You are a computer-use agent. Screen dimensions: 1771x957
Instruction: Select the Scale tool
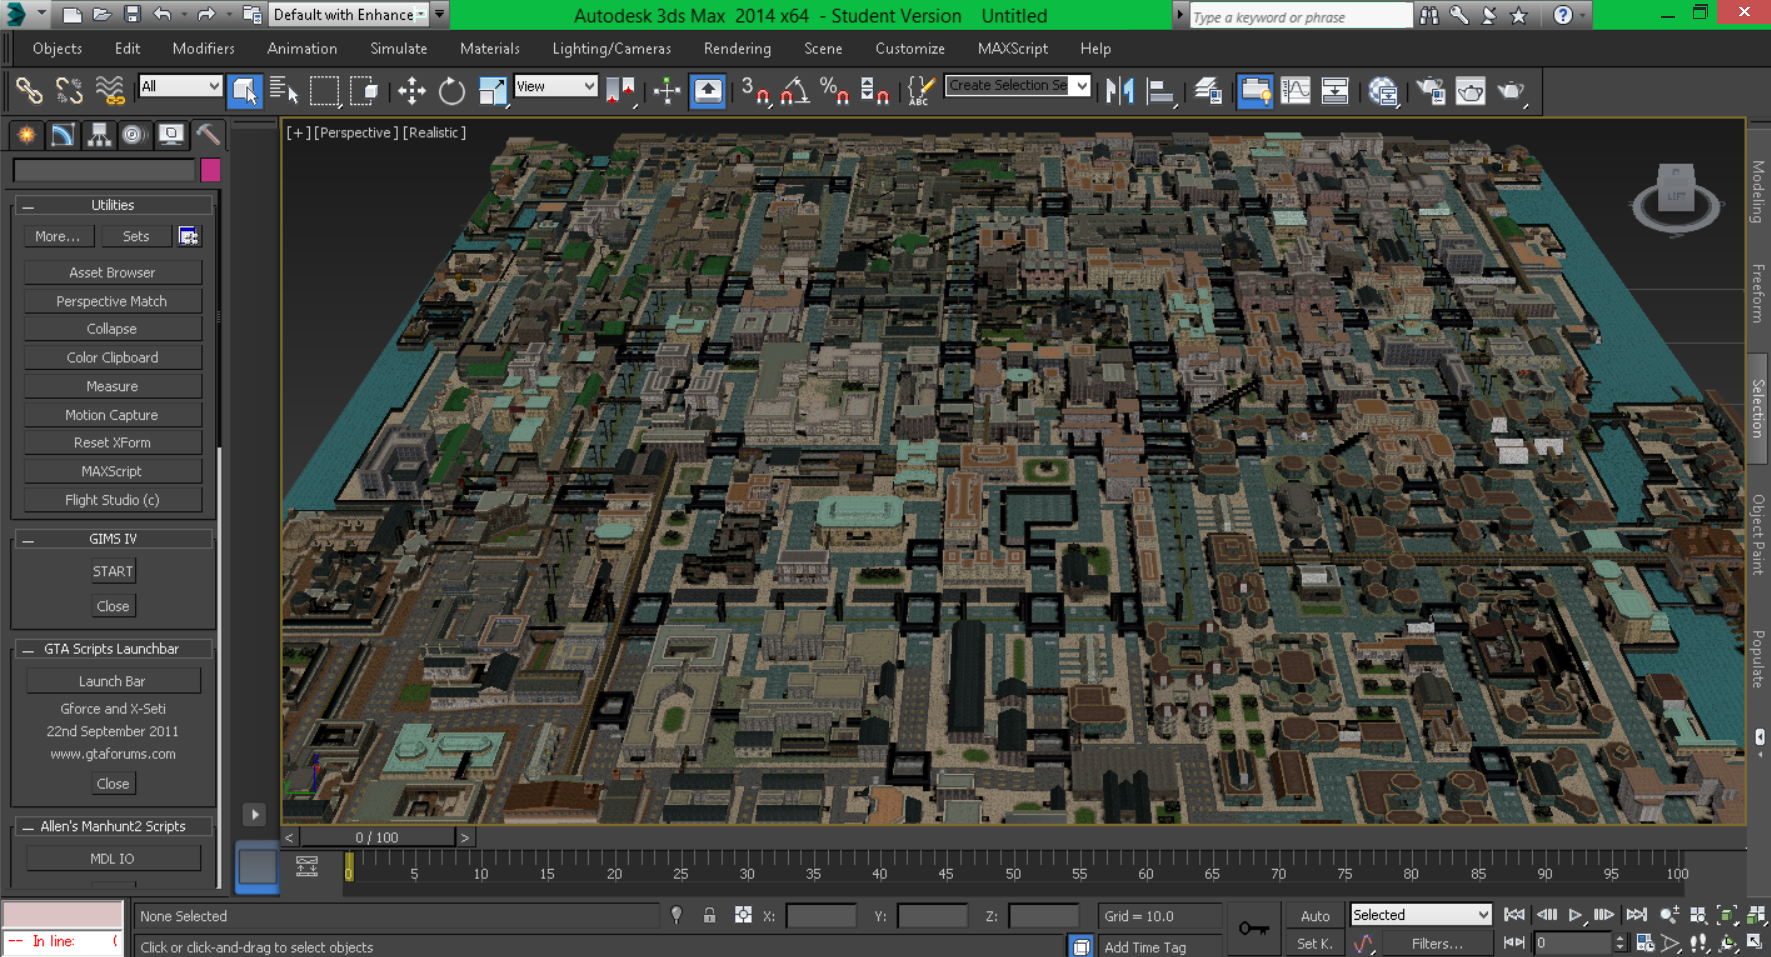492,91
